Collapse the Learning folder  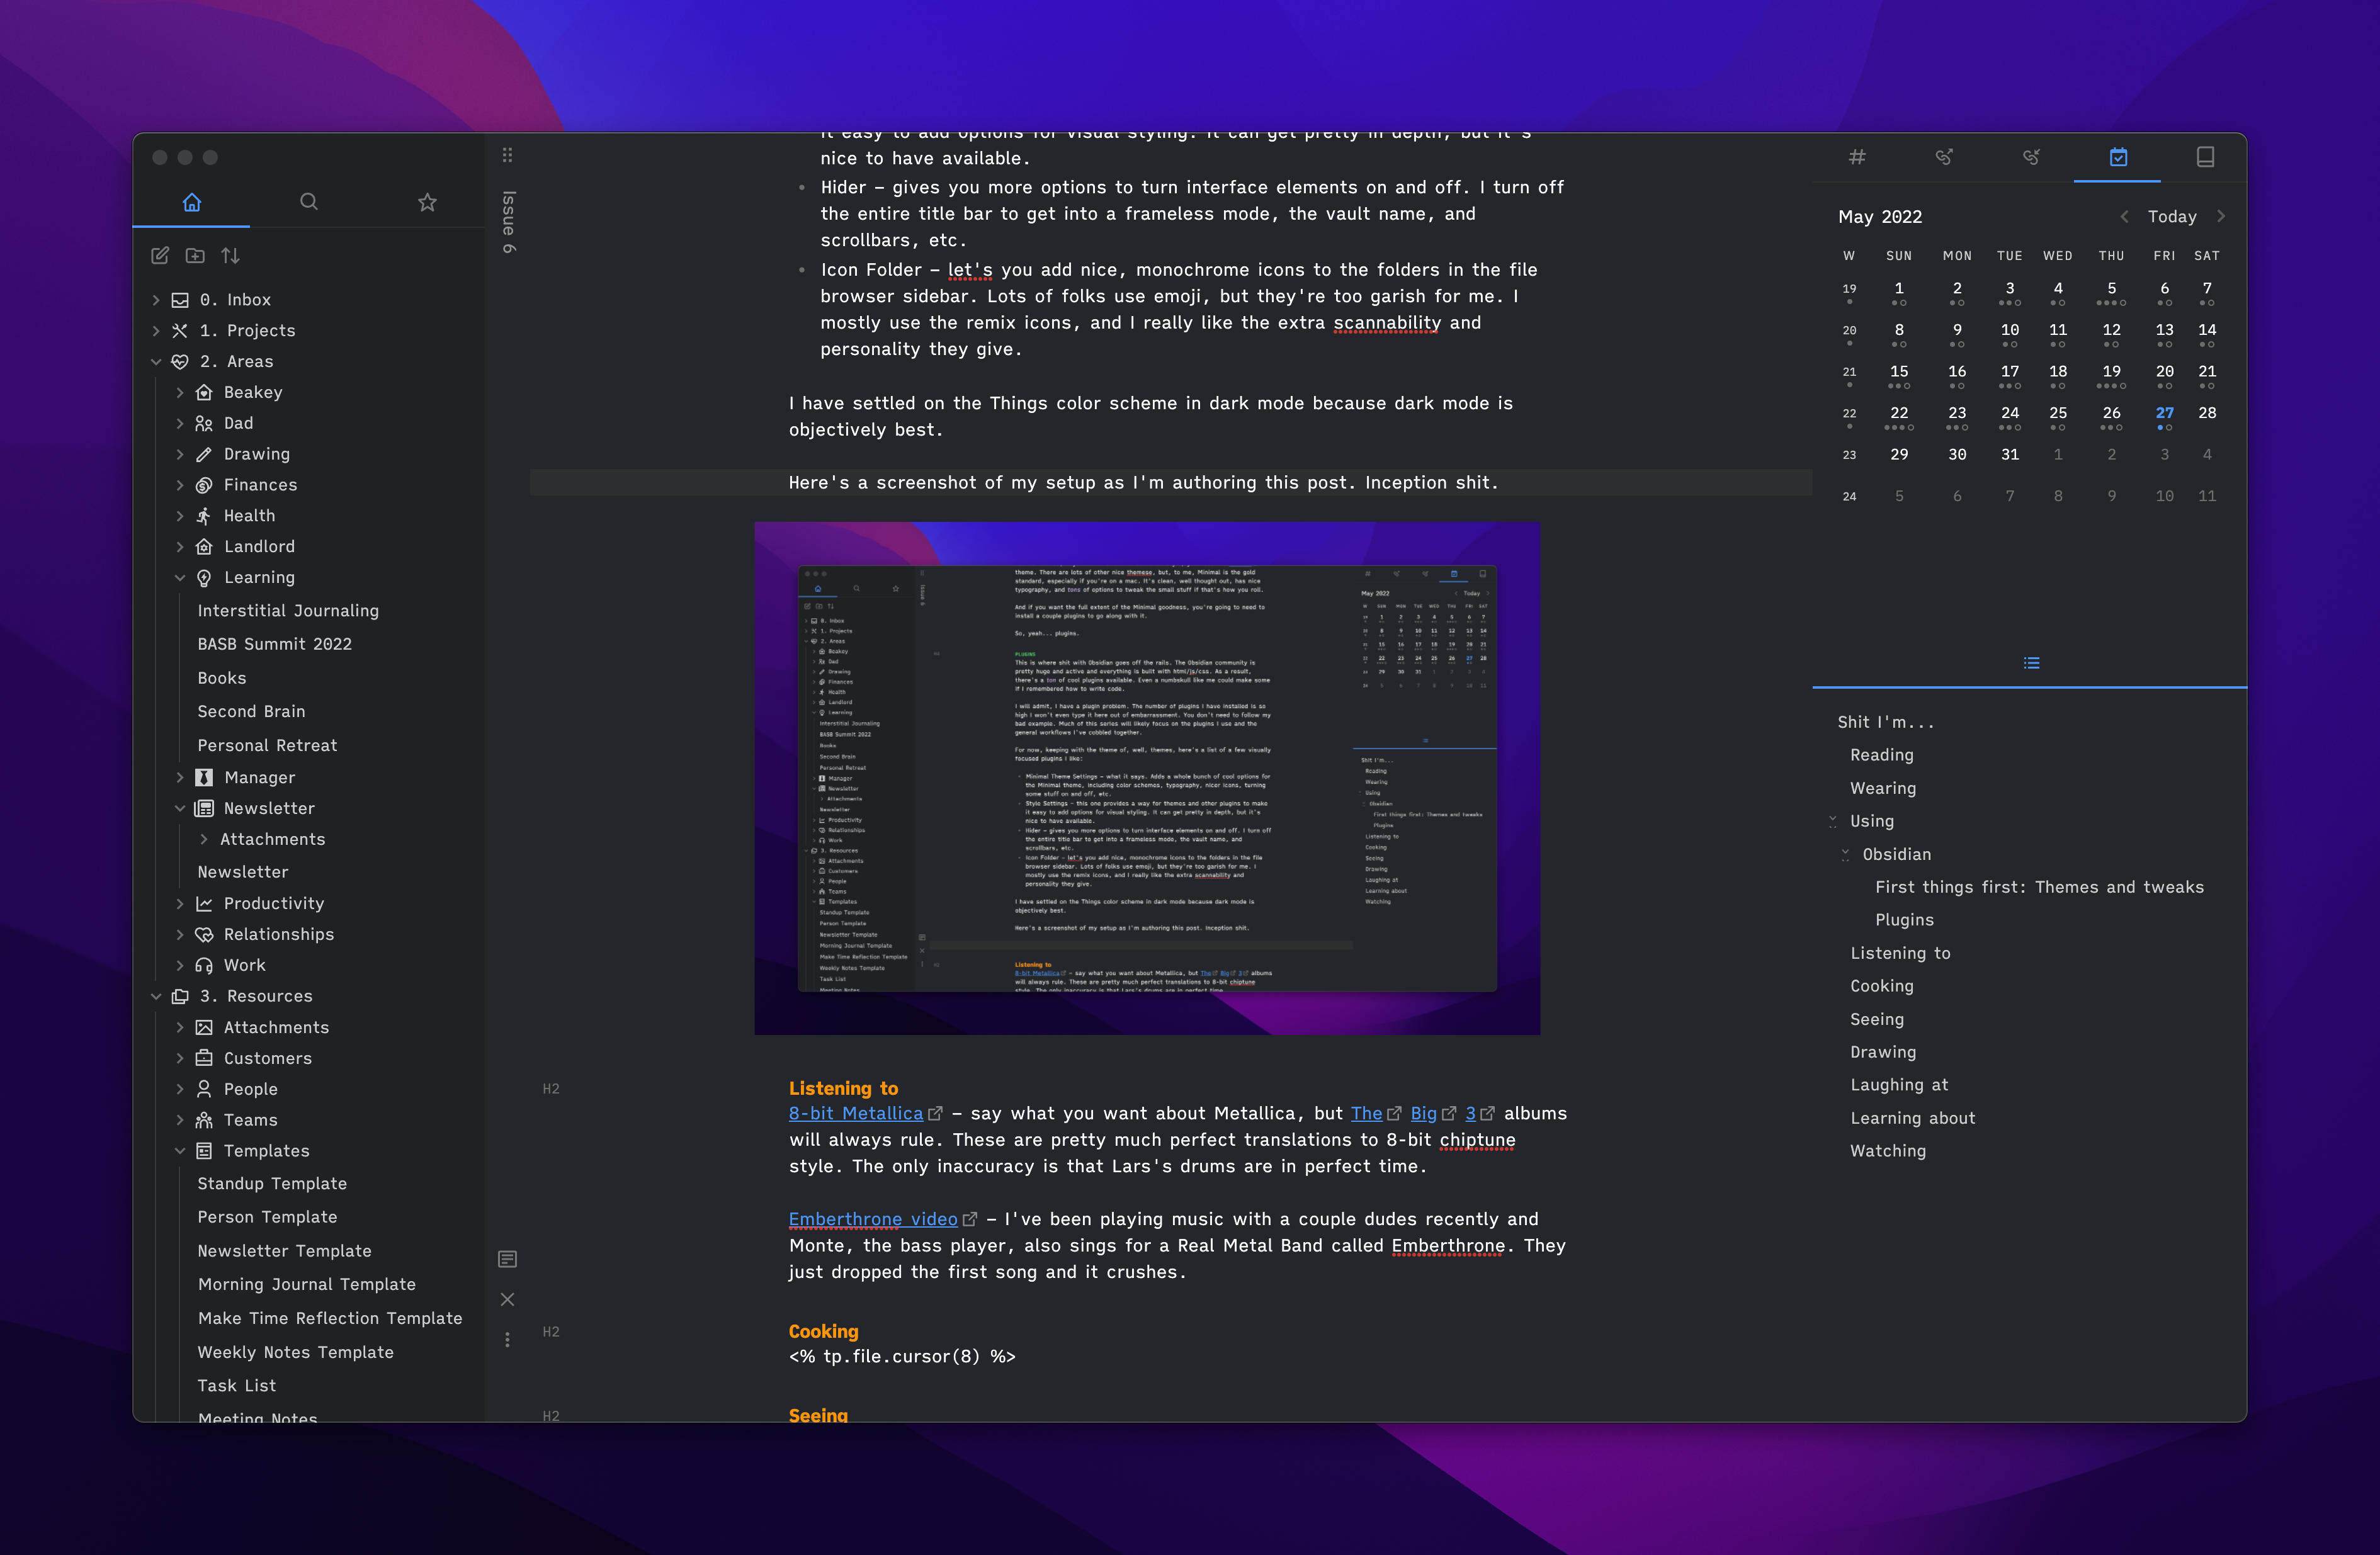pyautogui.click(x=180, y=578)
